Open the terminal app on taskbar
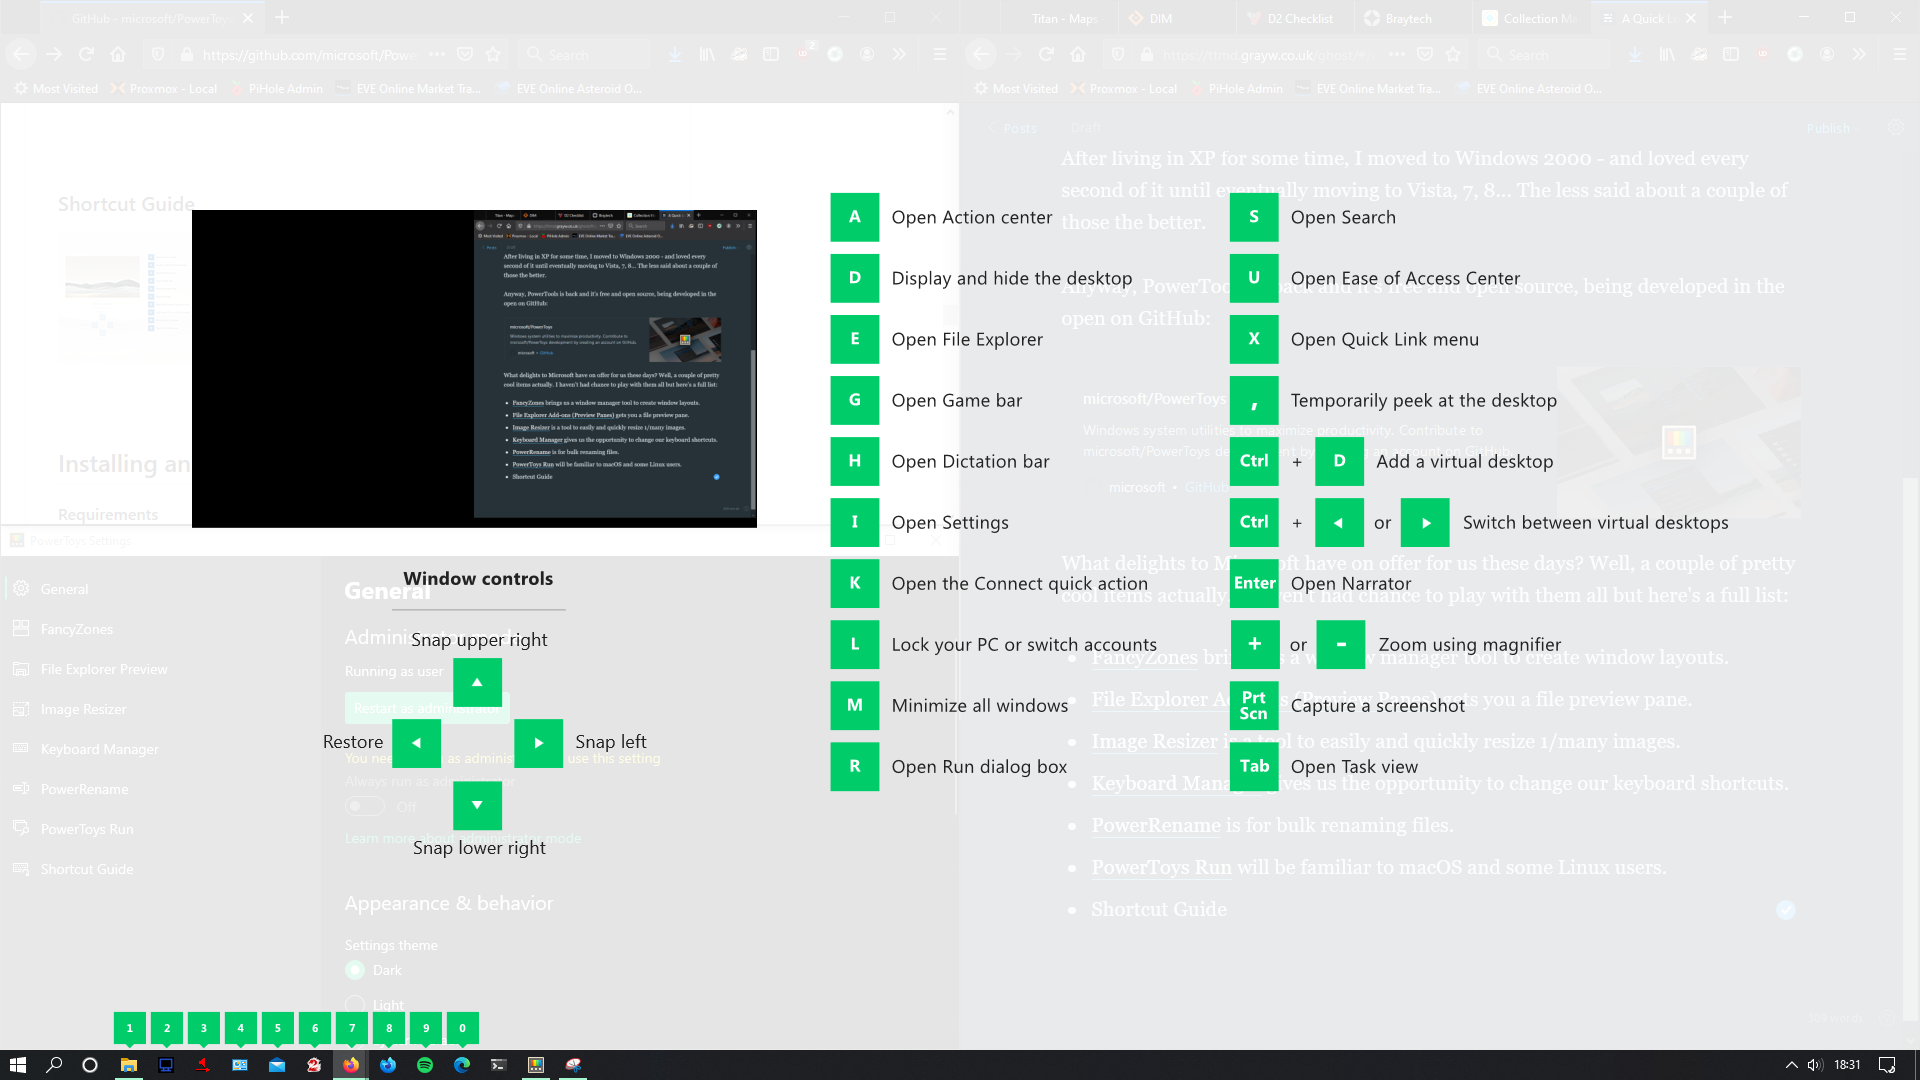The height and width of the screenshot is (1080, 1920). [499, 1065]
